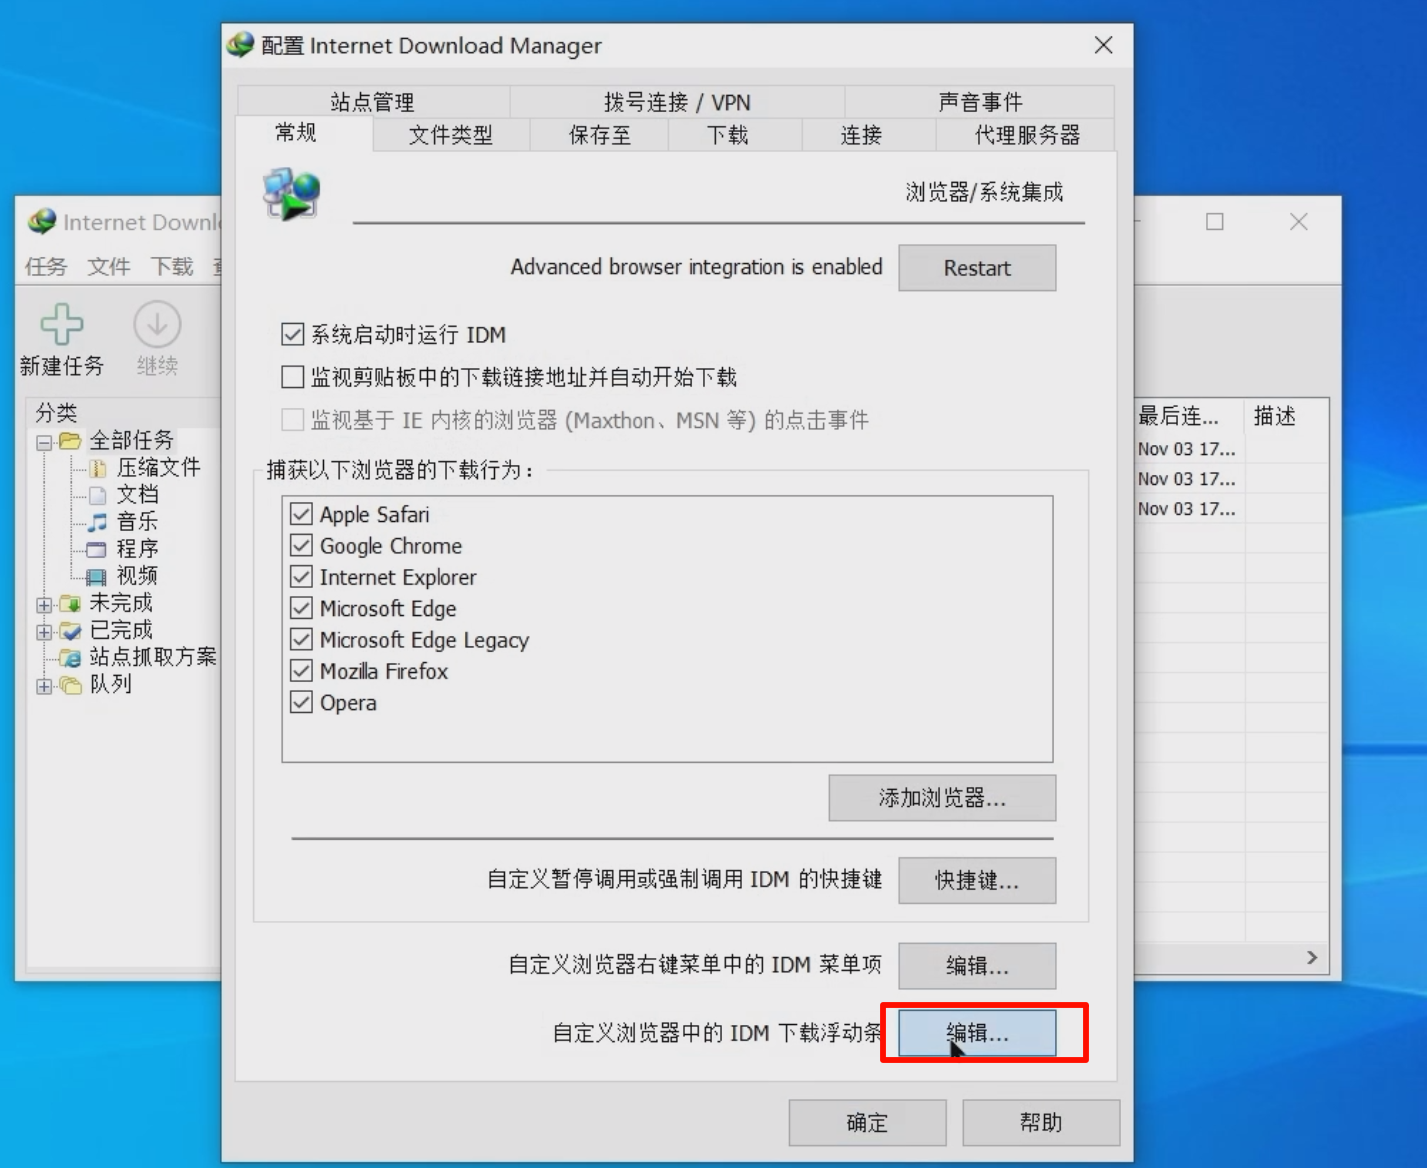The height and width of the screenshot is (1168, 1427).
Task: Toggle 系统启动时运行 IDM checkbox
Action: (x=293, y=334)
